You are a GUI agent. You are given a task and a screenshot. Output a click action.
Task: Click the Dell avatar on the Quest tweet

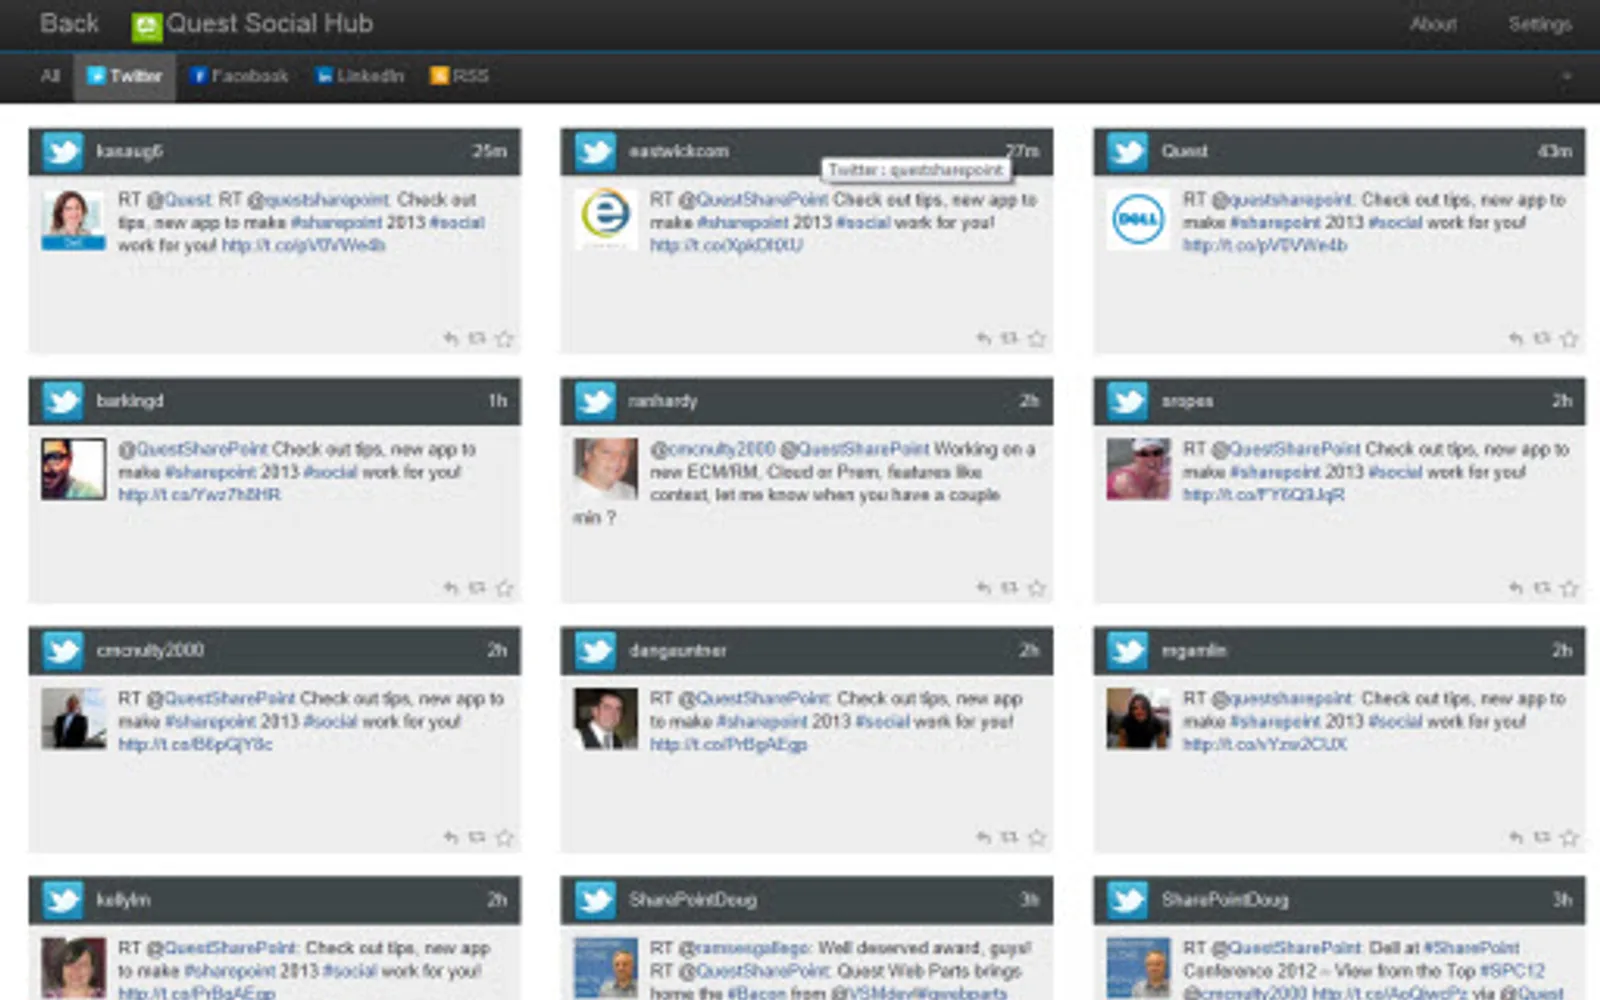pos(1138,219)
